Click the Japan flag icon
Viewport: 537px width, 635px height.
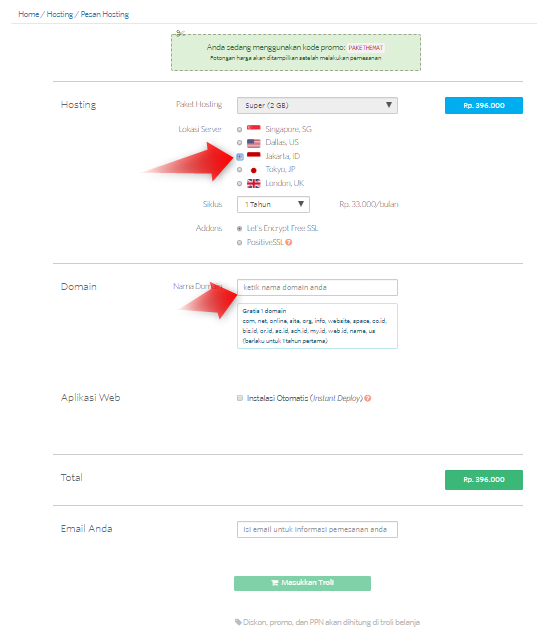(254, 170)
